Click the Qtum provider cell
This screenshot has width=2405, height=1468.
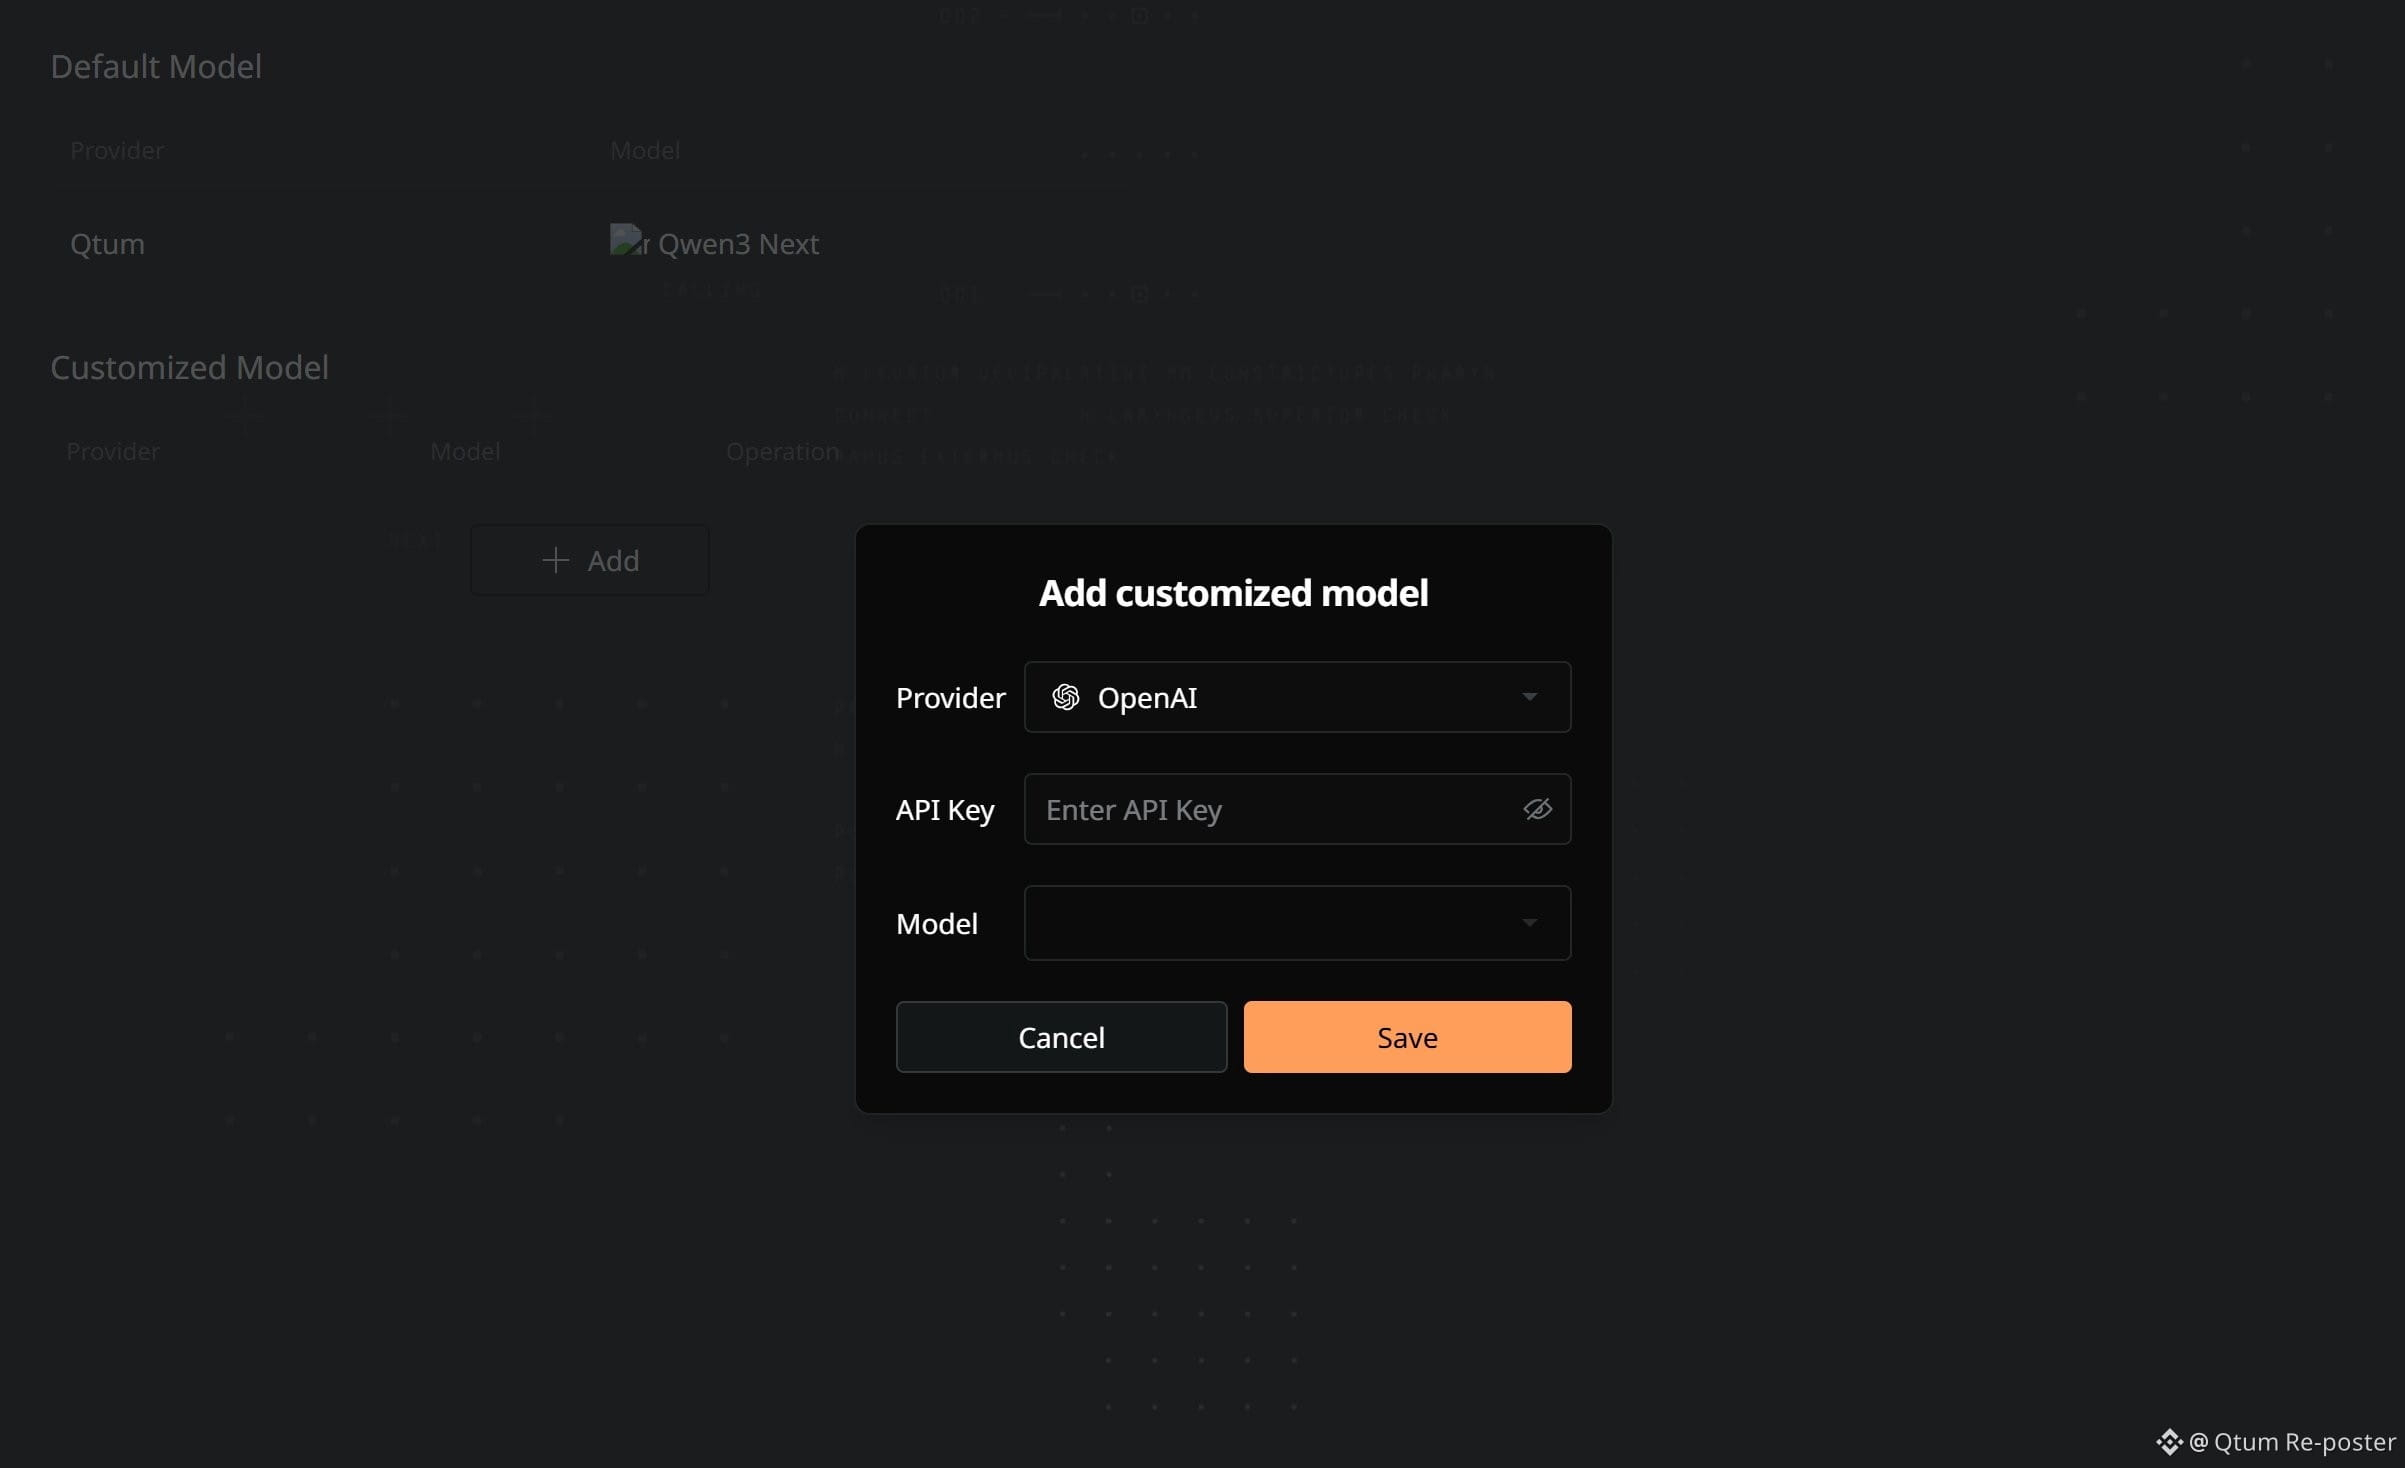[x=107, y=243]
